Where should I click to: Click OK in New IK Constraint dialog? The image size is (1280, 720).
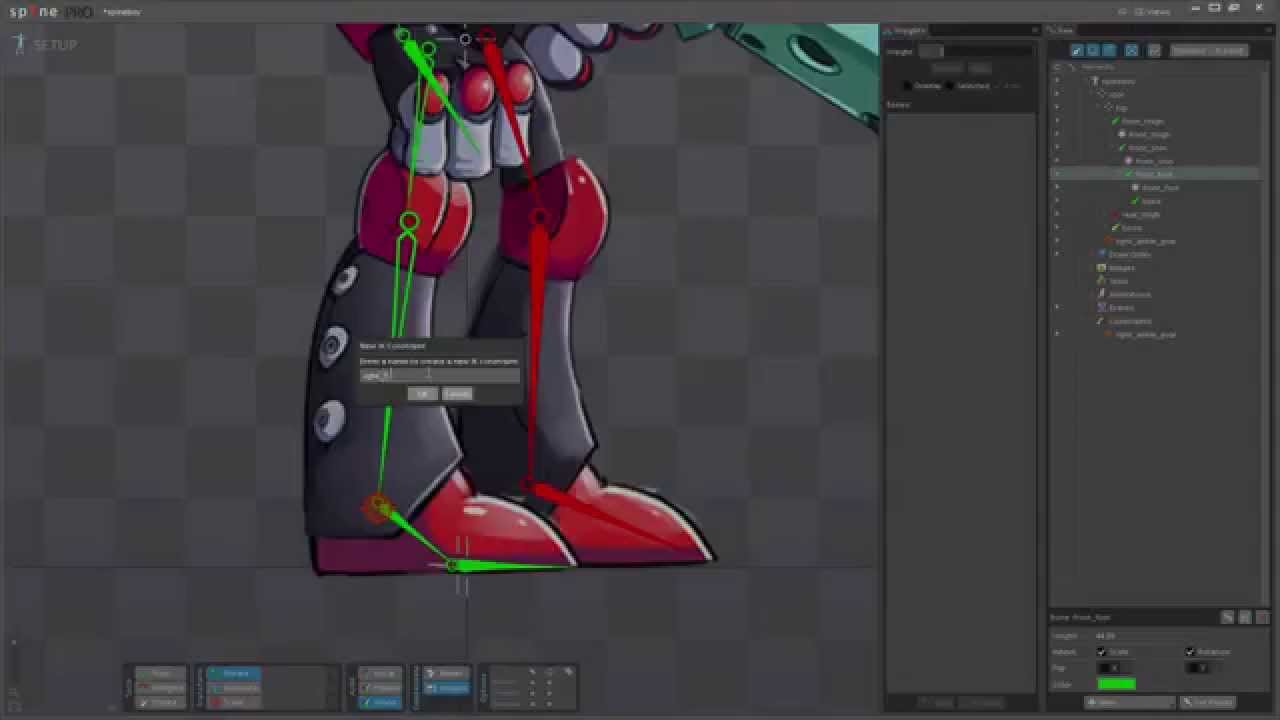[x=421, y=394]
